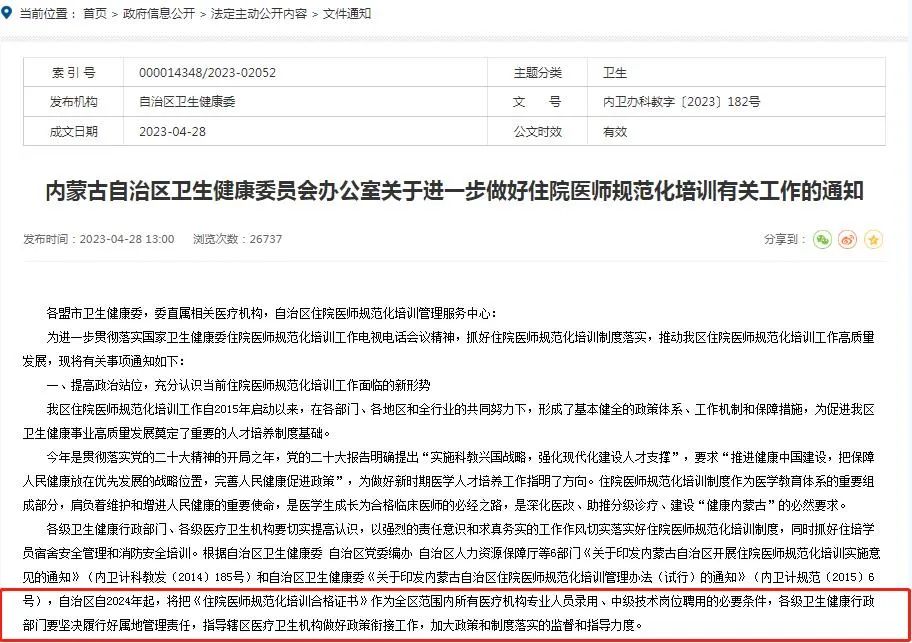Viewport: 912px width, 643px height.
Task: Open 政府信息公开 breadcrumb link
Action: (x=159, y=13)
